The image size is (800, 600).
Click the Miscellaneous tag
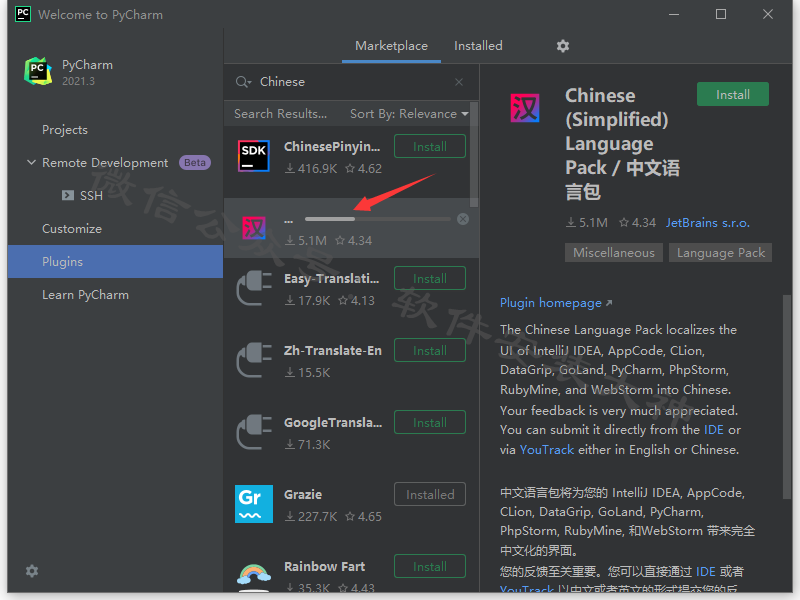pyautogui.click(x=614, y=253)
